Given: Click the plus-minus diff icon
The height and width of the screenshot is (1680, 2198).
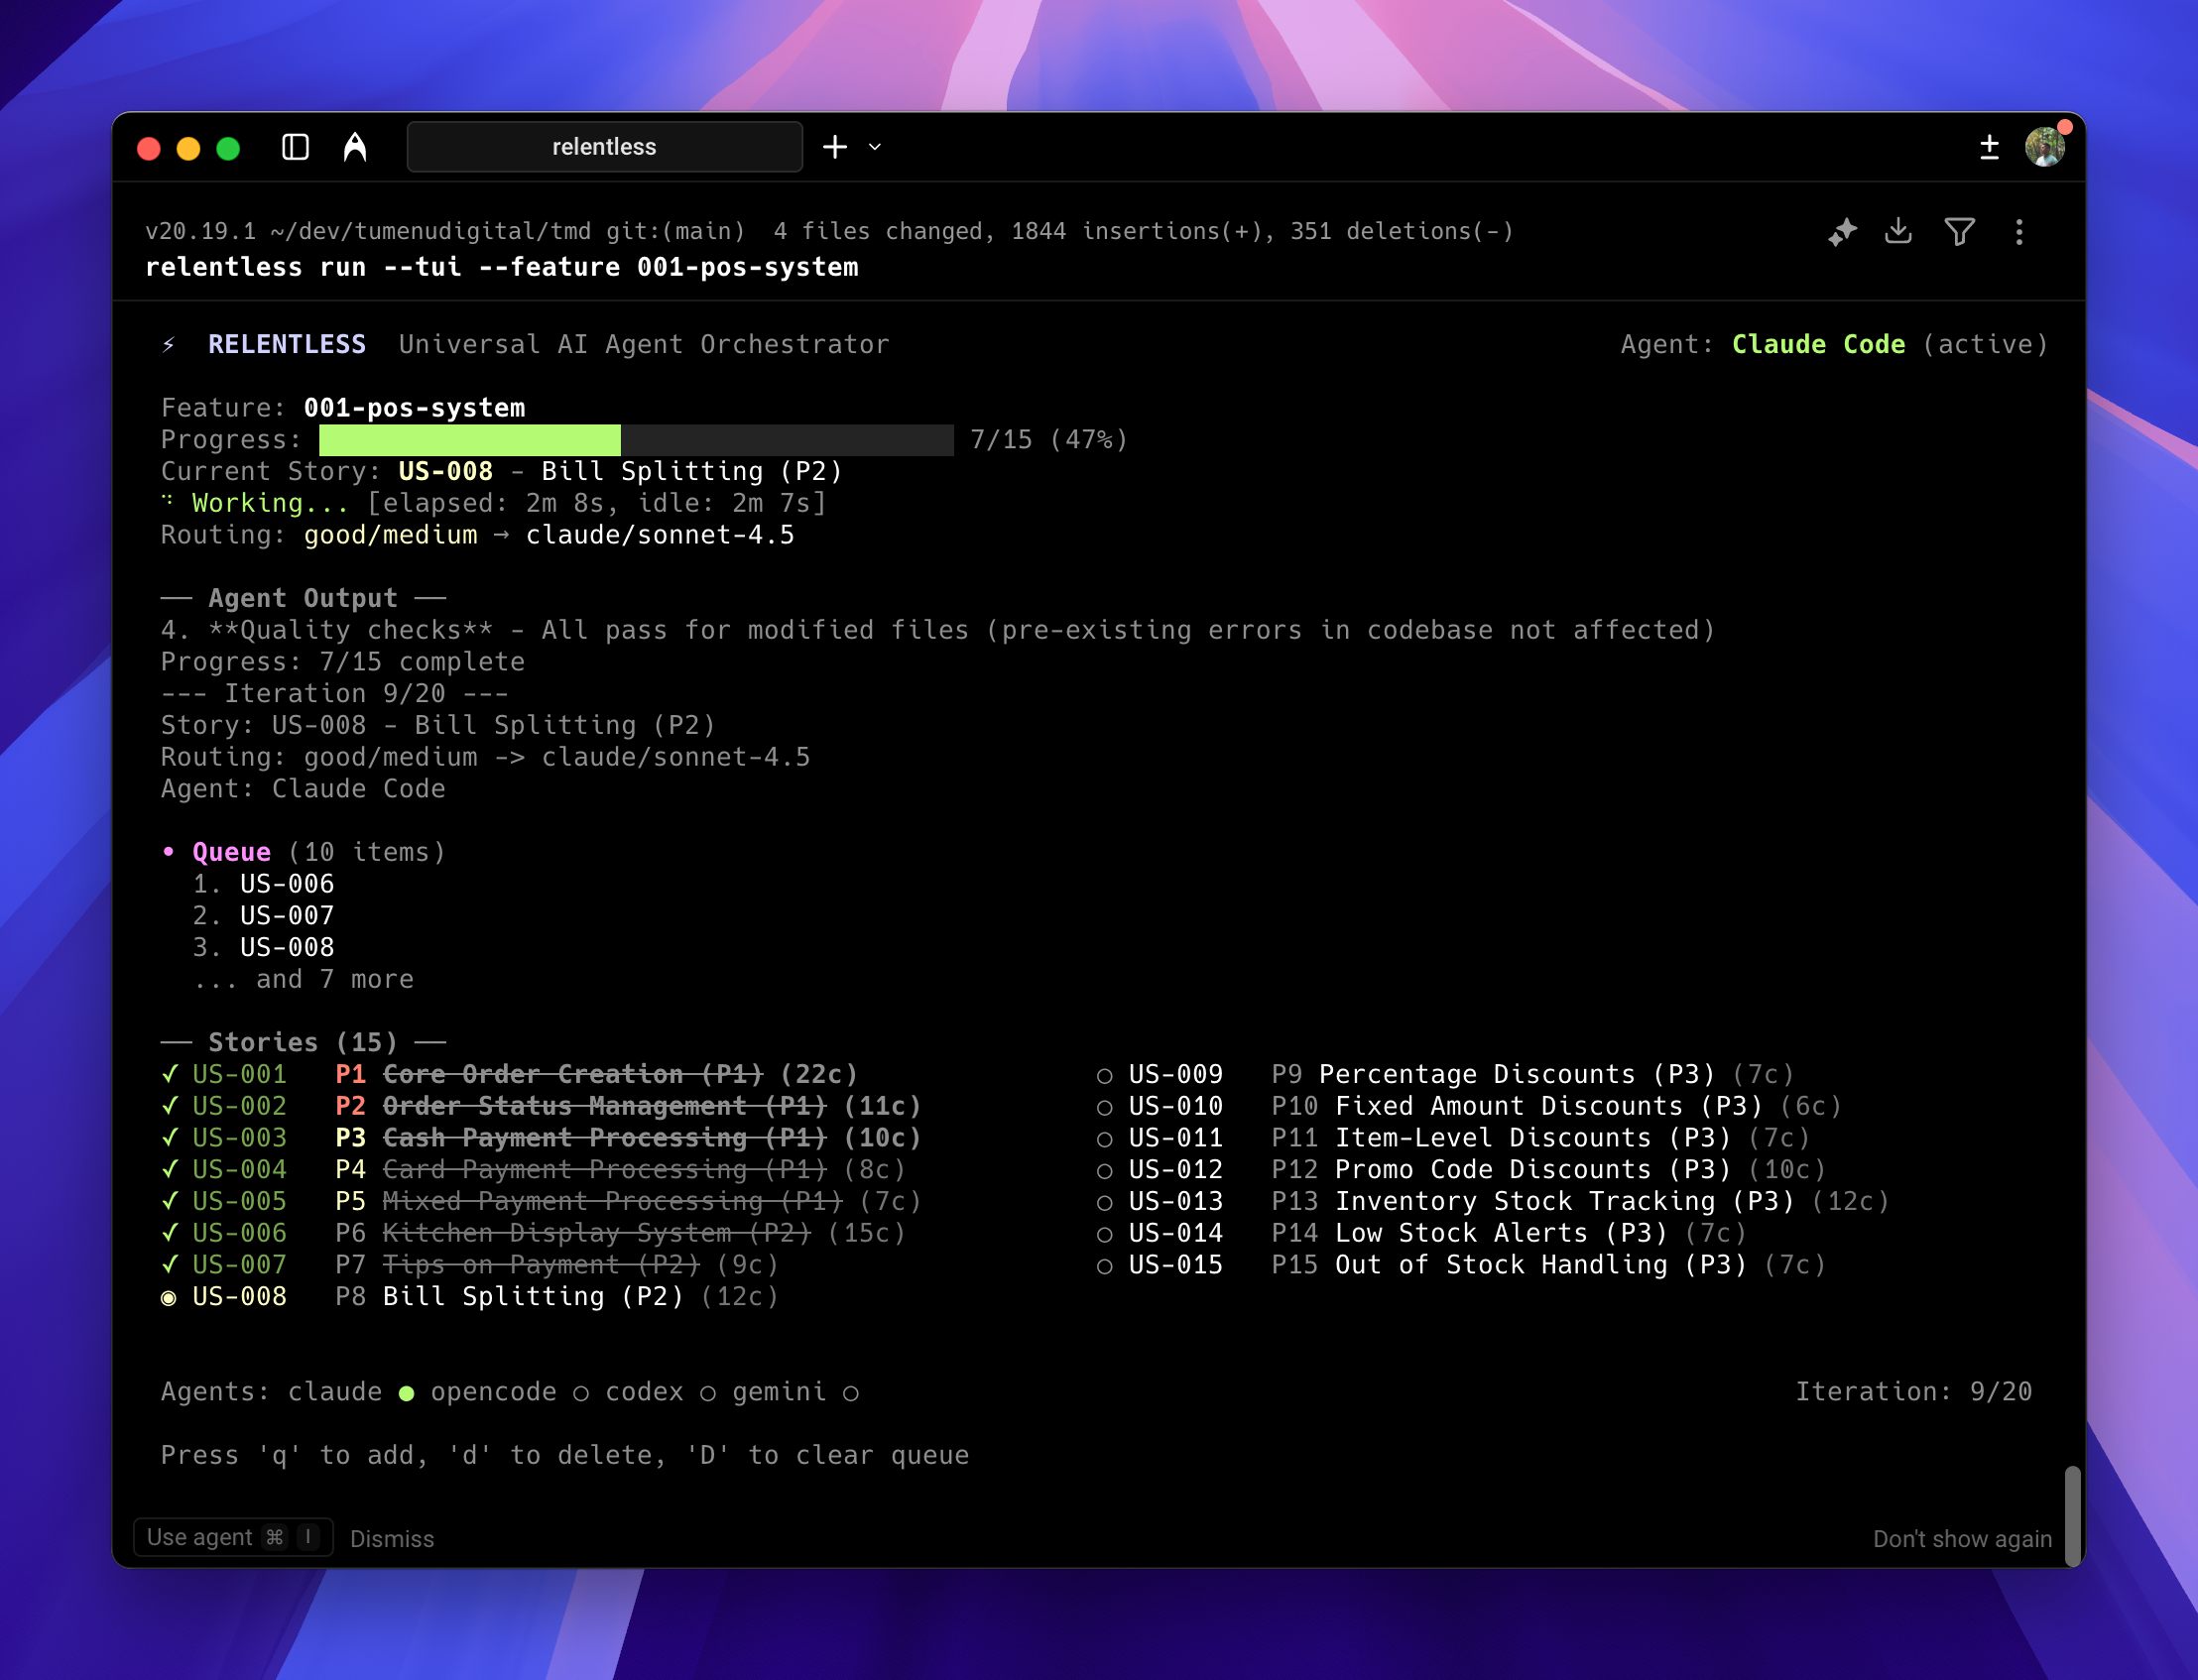Looking at the screenshot, I should [x=1989, y=147].
